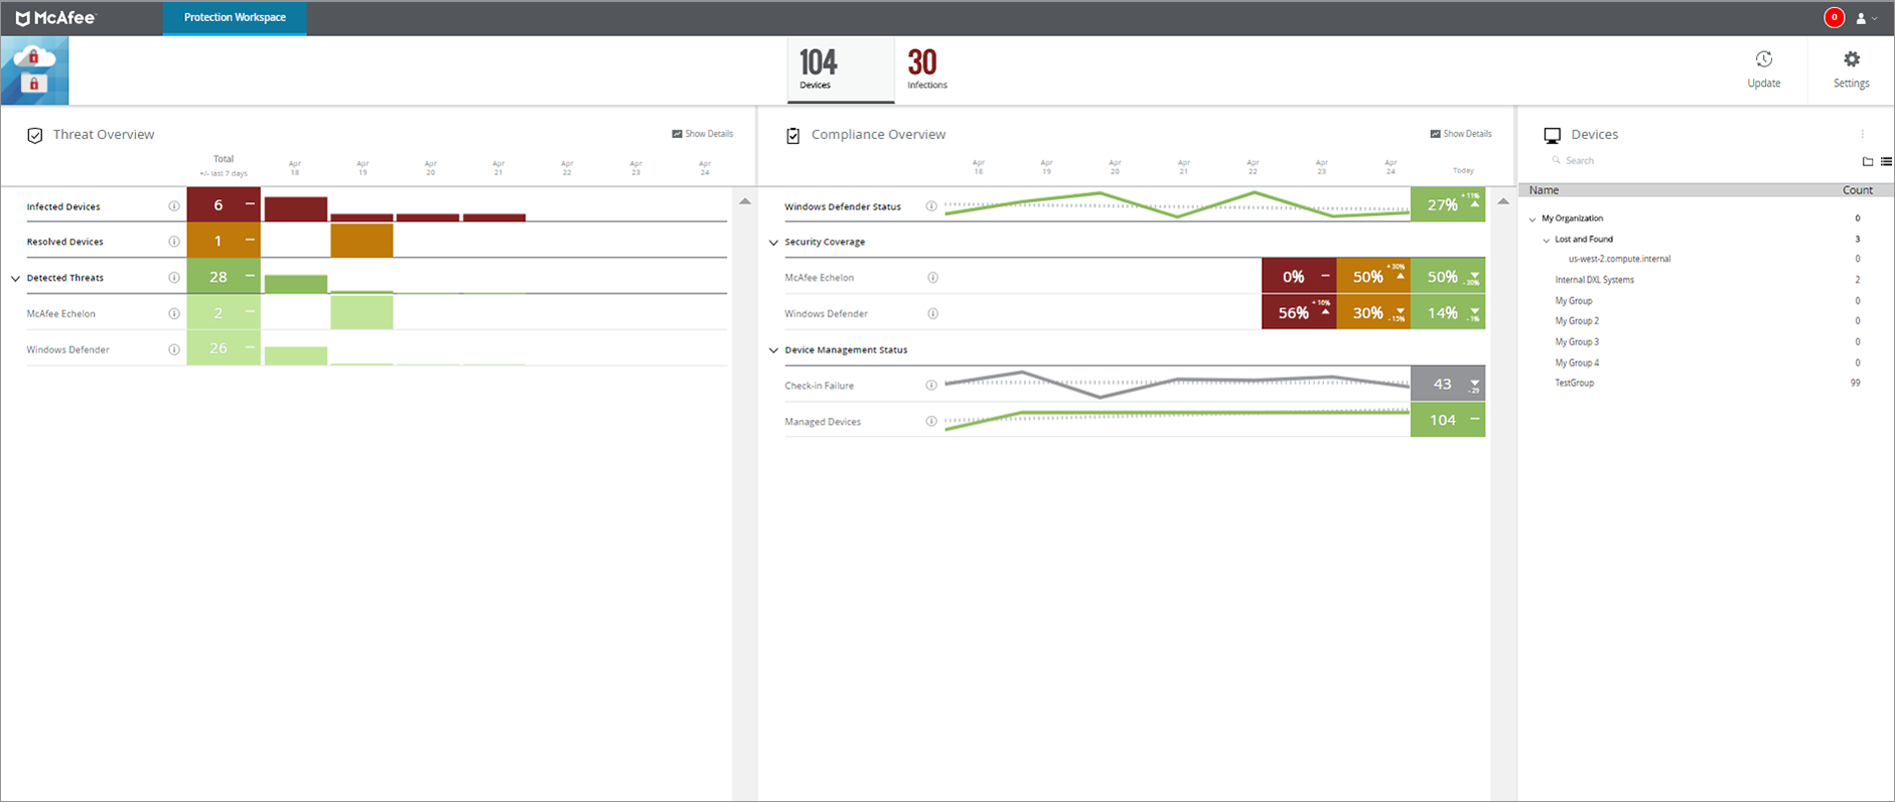This screenshot has height=802, width=1895.
Task: Click the Settings button label
Action: click(x=1851, y=83)
